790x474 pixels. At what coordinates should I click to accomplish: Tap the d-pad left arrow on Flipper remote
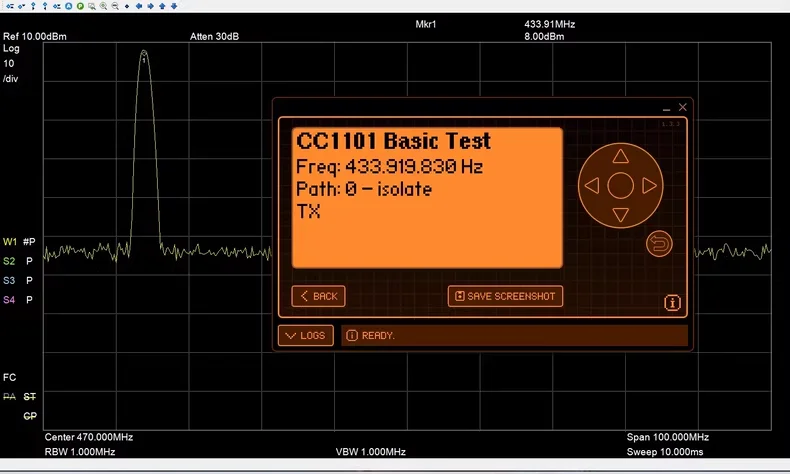[x=592, y=185]
